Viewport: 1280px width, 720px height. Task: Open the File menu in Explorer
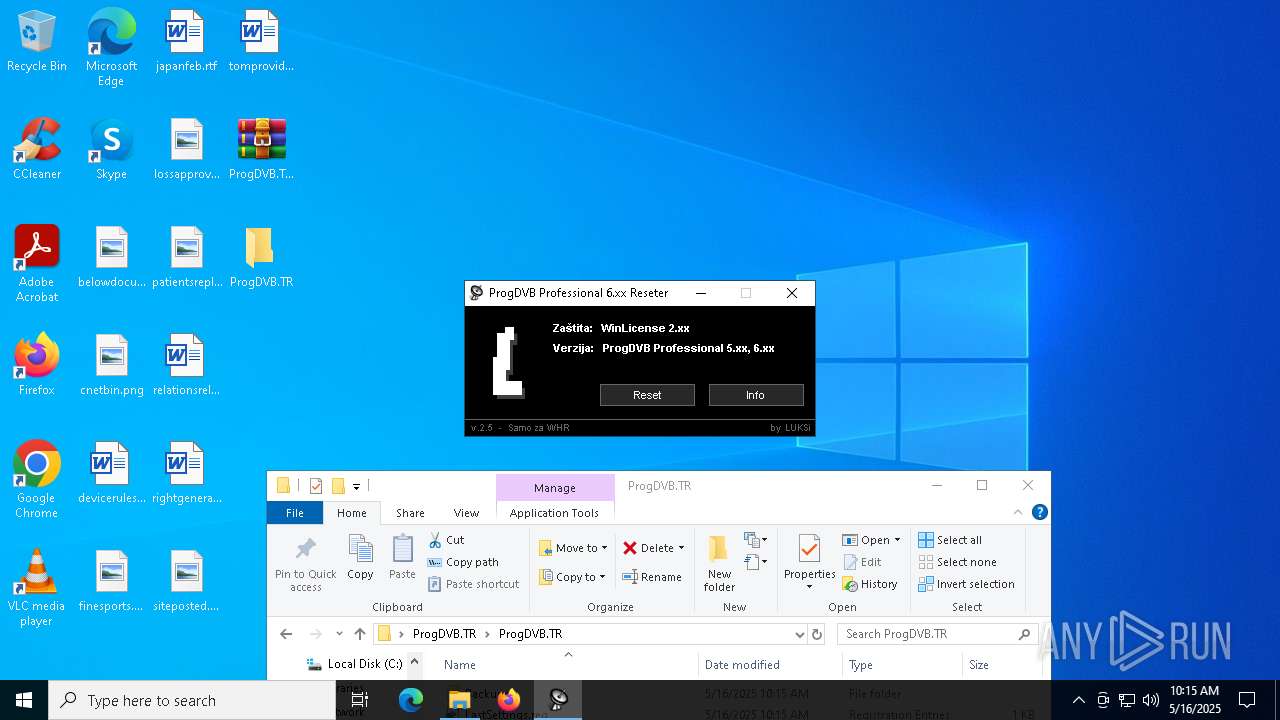[295, 513]
